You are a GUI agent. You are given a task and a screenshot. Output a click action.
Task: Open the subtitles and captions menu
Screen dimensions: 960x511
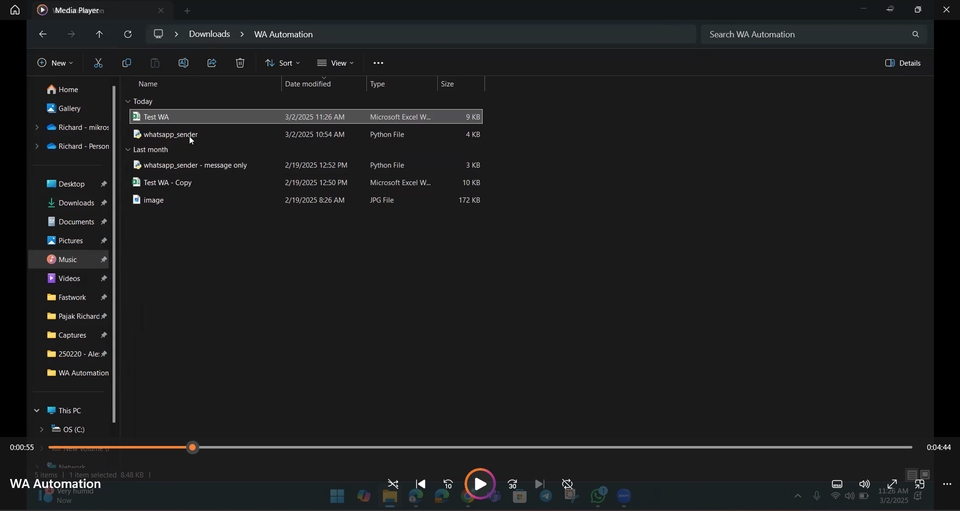[837, 484]
